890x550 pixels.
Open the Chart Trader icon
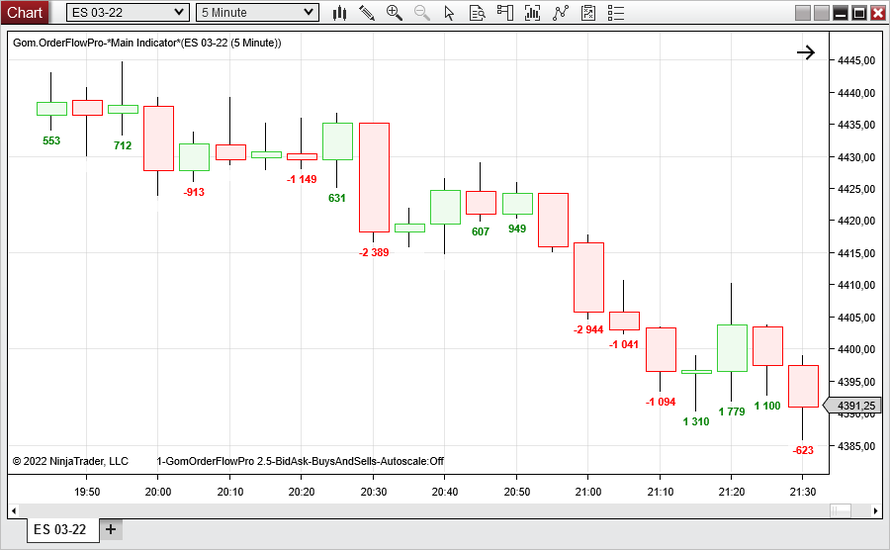[505, 12]
